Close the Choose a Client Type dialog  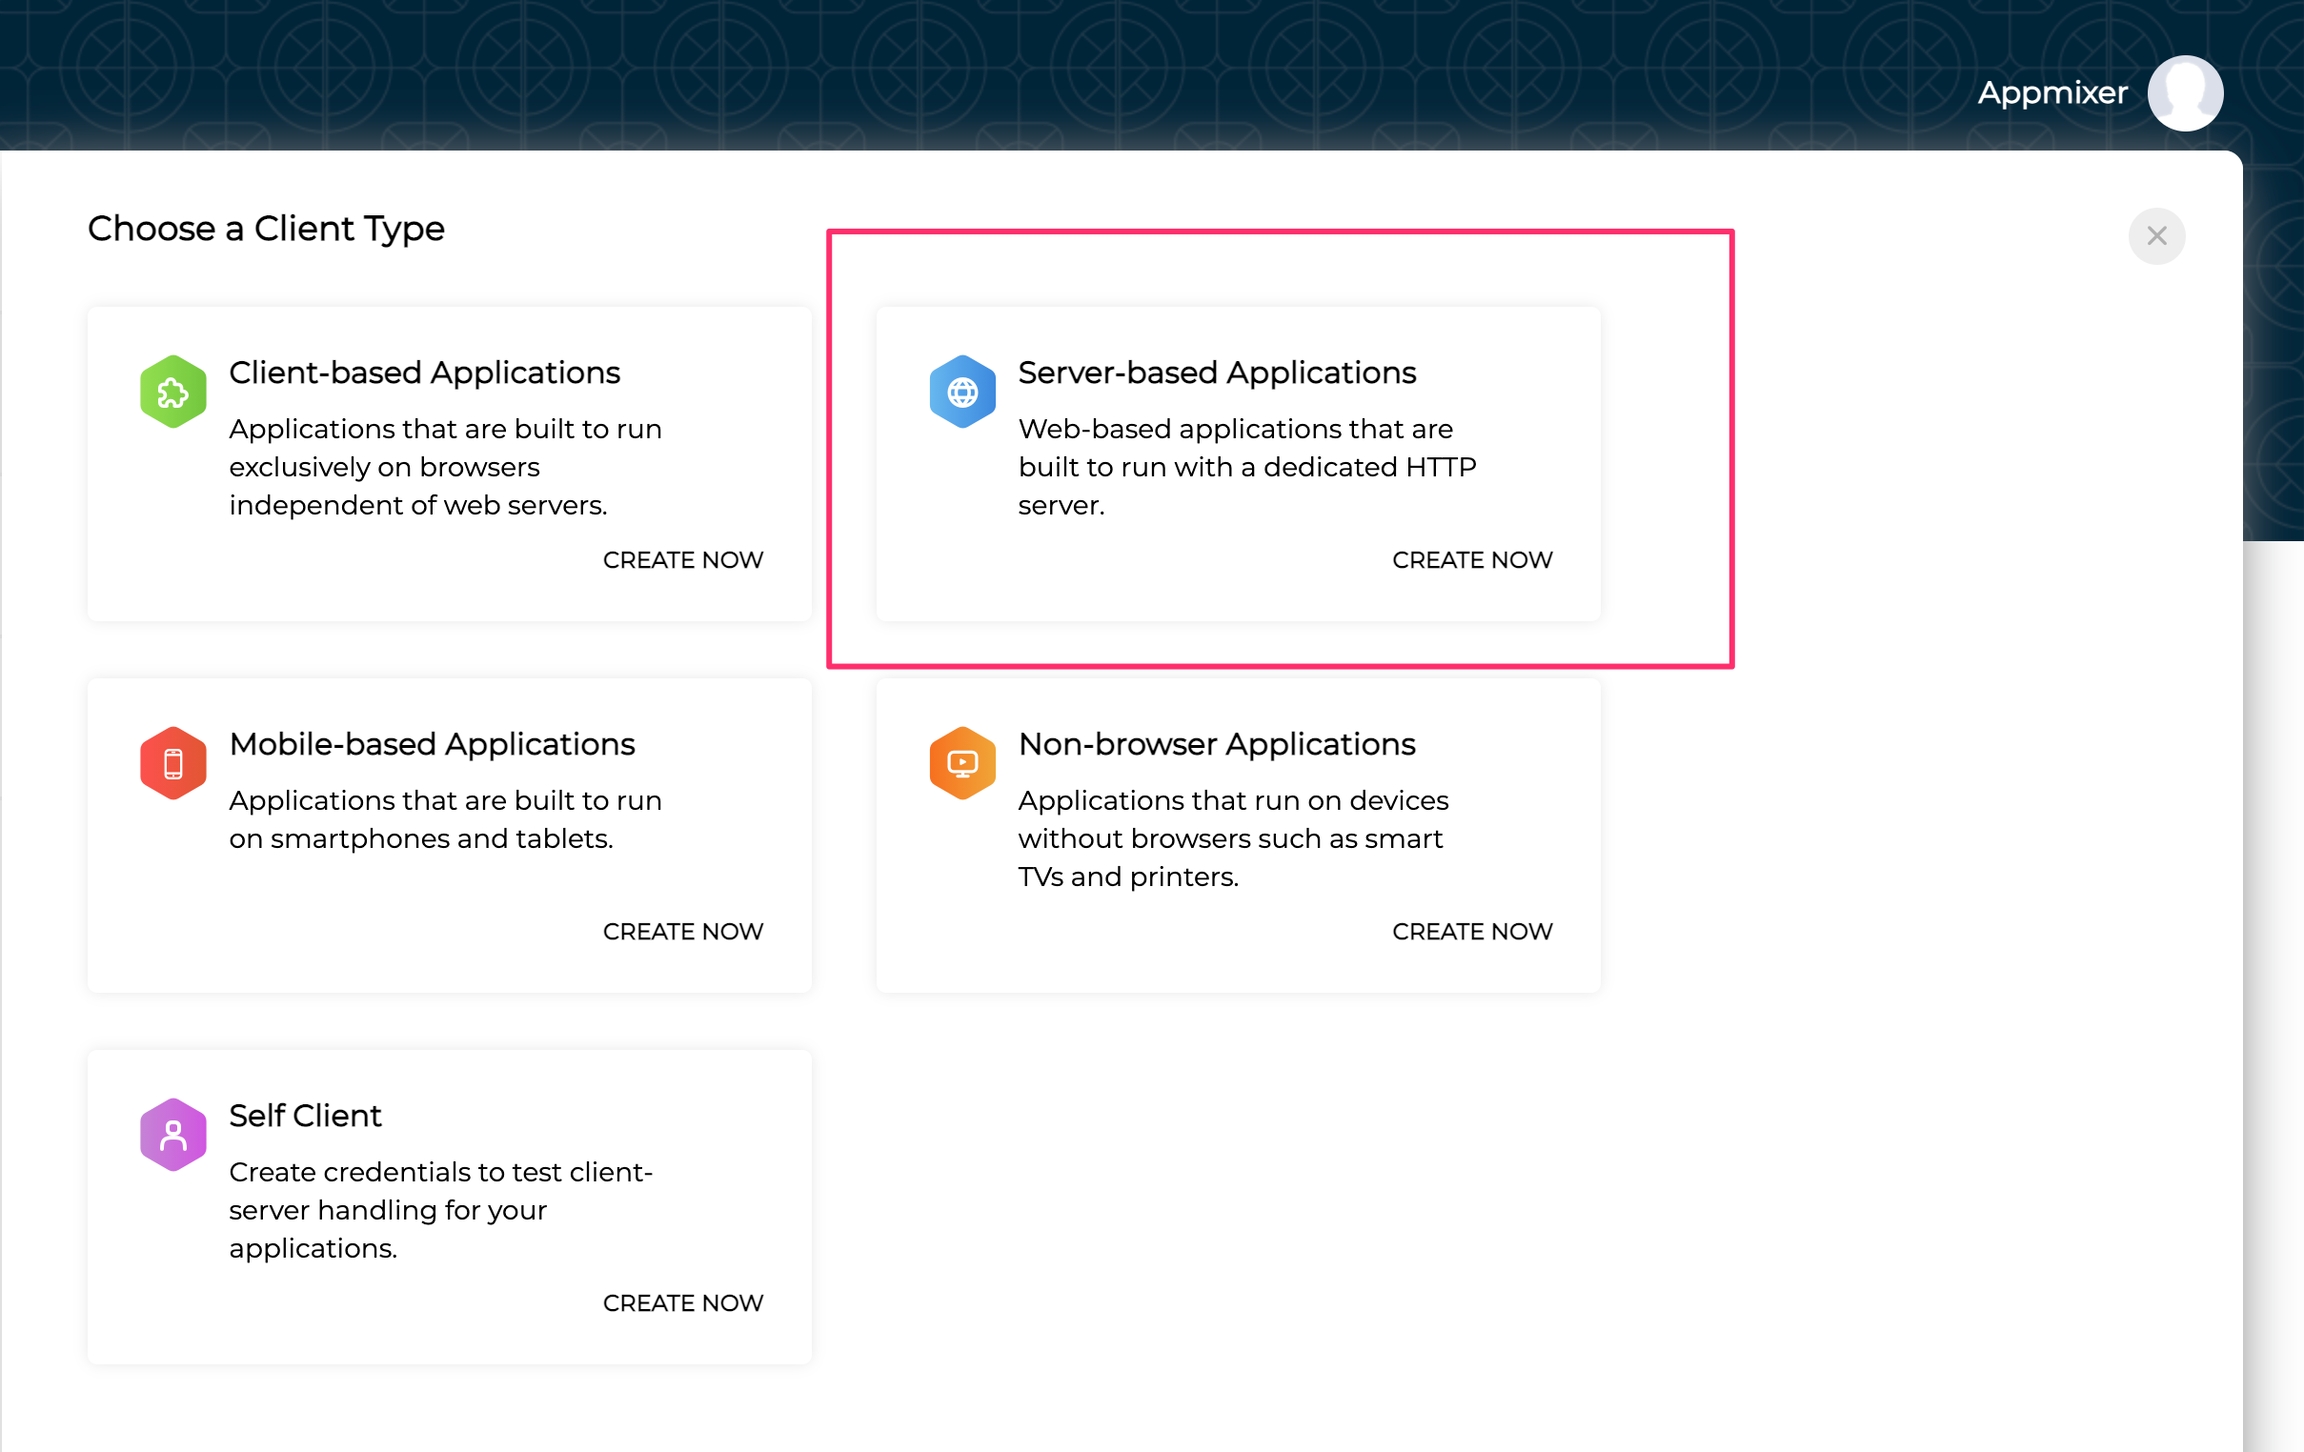[x=2156, y=236]
